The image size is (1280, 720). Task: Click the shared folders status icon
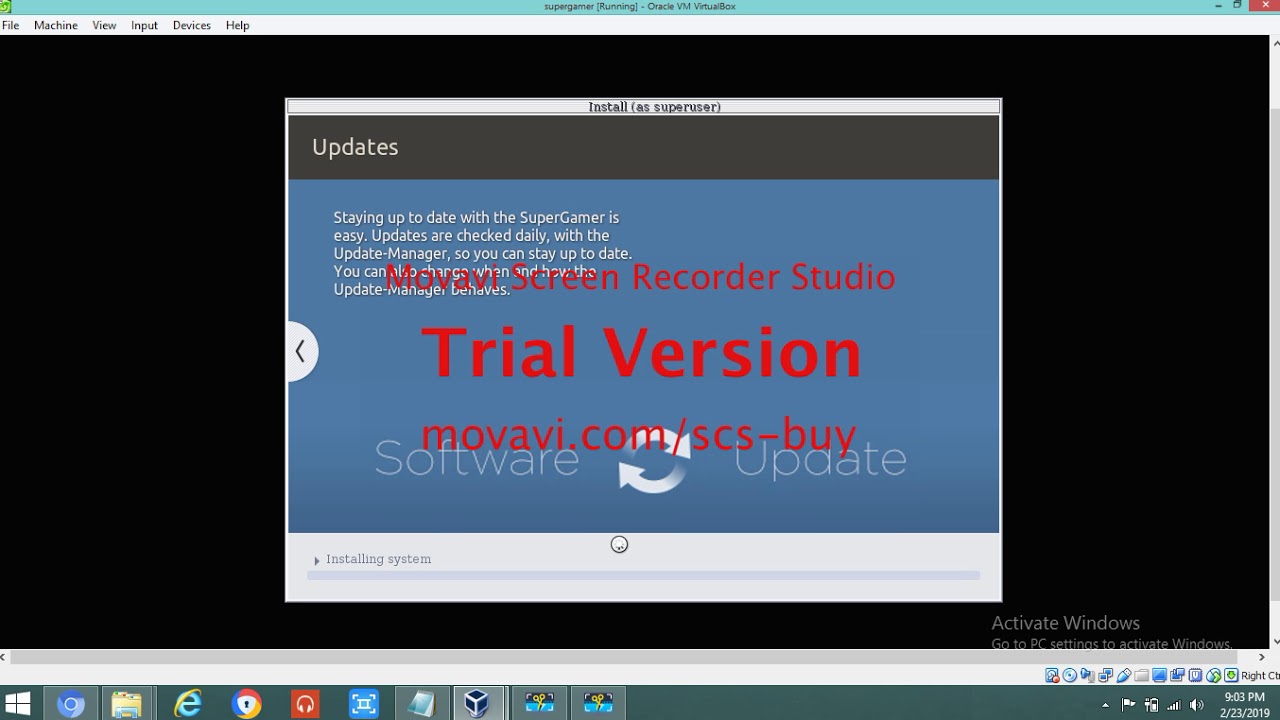(1141, 675)
